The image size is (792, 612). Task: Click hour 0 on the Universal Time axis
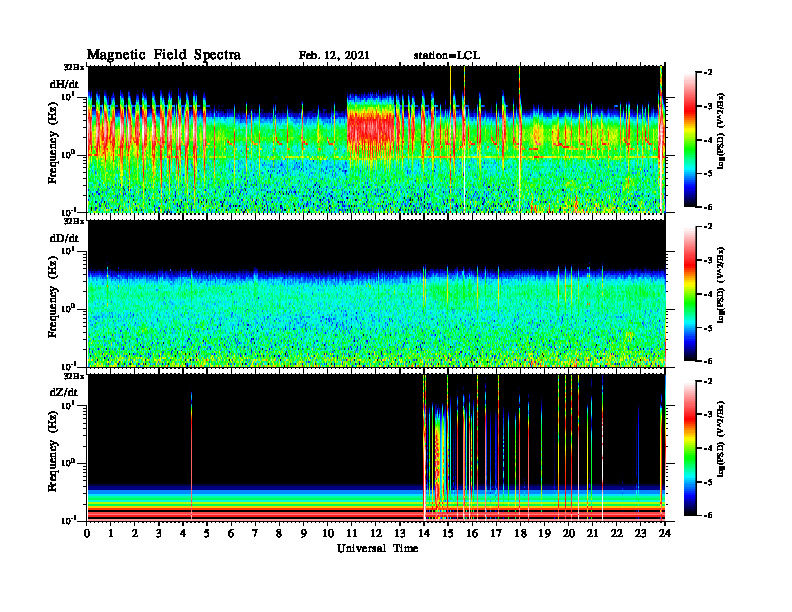pyautogui.click(x=87, y=534)
